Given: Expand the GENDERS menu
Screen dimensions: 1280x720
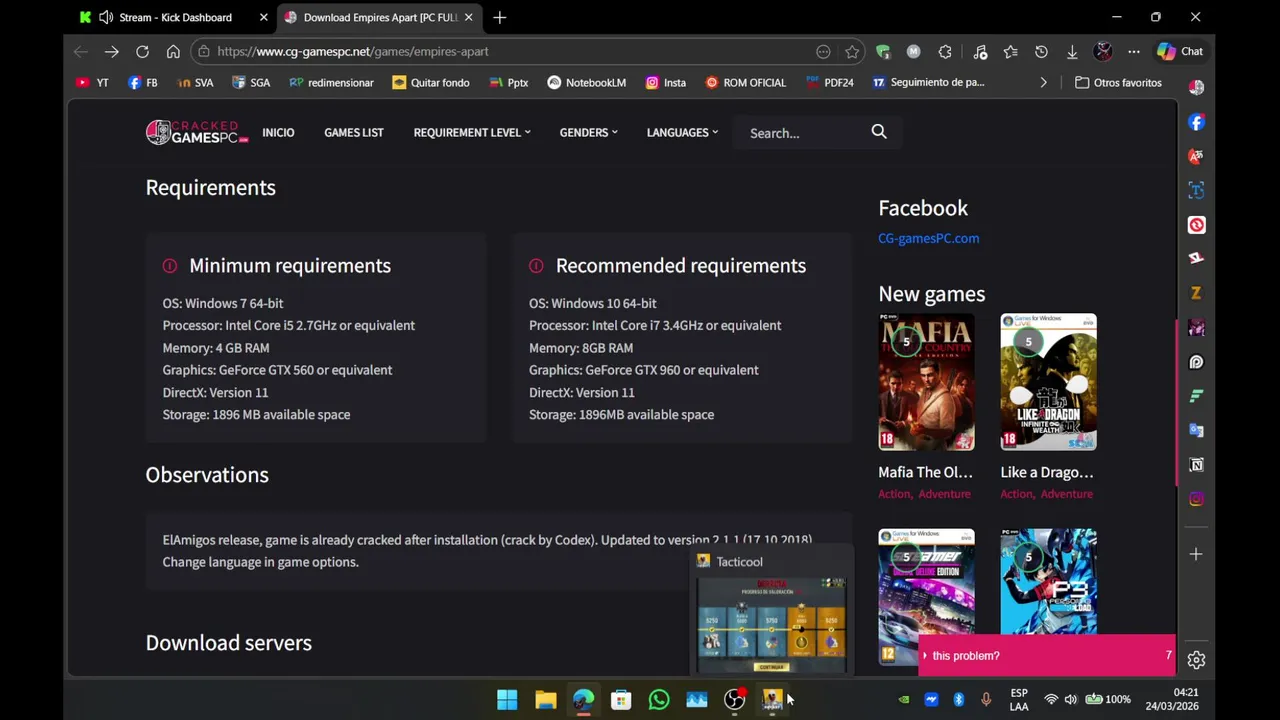Looking at the screenshot, I should tap(588, 132).
